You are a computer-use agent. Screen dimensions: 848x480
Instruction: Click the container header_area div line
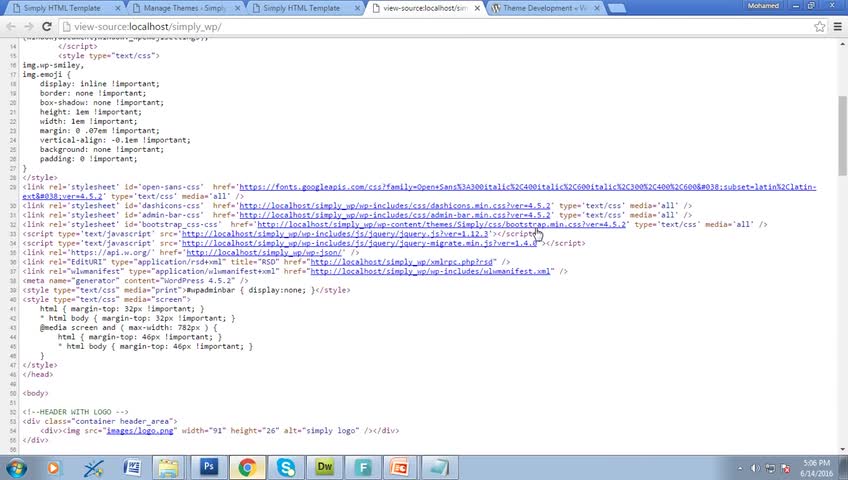(x=100, y=421)
